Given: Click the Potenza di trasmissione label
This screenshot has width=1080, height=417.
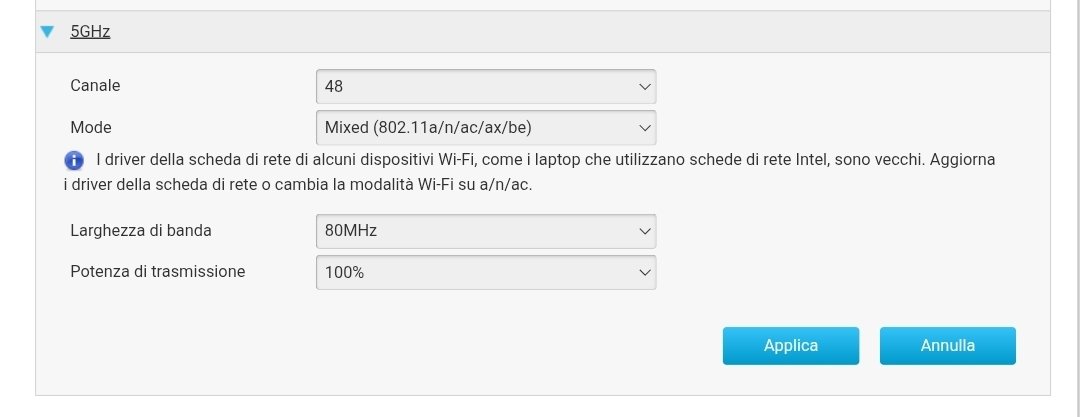Looking at the screenshot, I should [x=158, y=271].
